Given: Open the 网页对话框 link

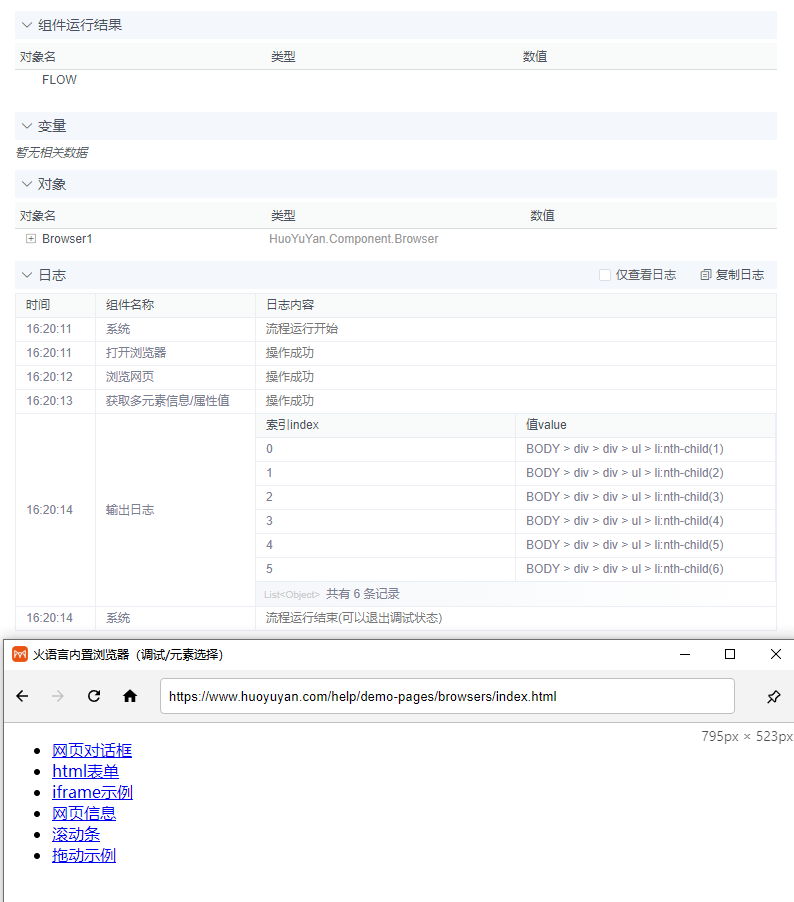Looking at the screenshot, I should coord(92,750).
